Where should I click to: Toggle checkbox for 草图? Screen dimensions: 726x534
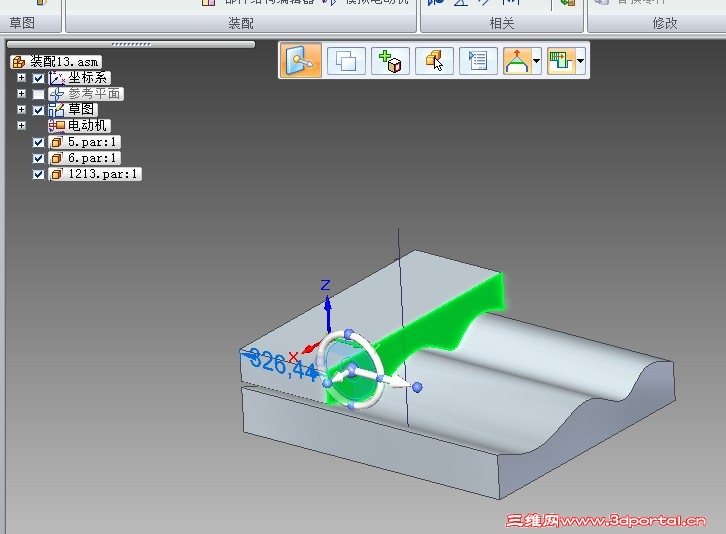(38, 110)
